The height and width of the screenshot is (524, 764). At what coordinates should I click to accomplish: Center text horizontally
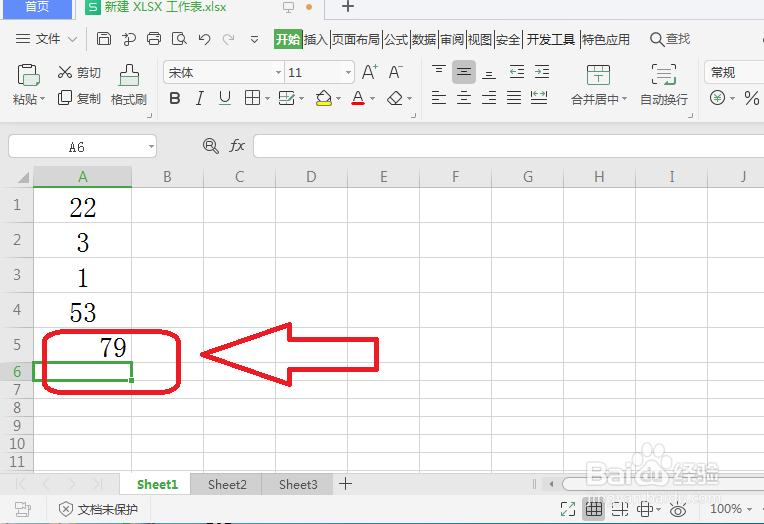coord(464,98)
